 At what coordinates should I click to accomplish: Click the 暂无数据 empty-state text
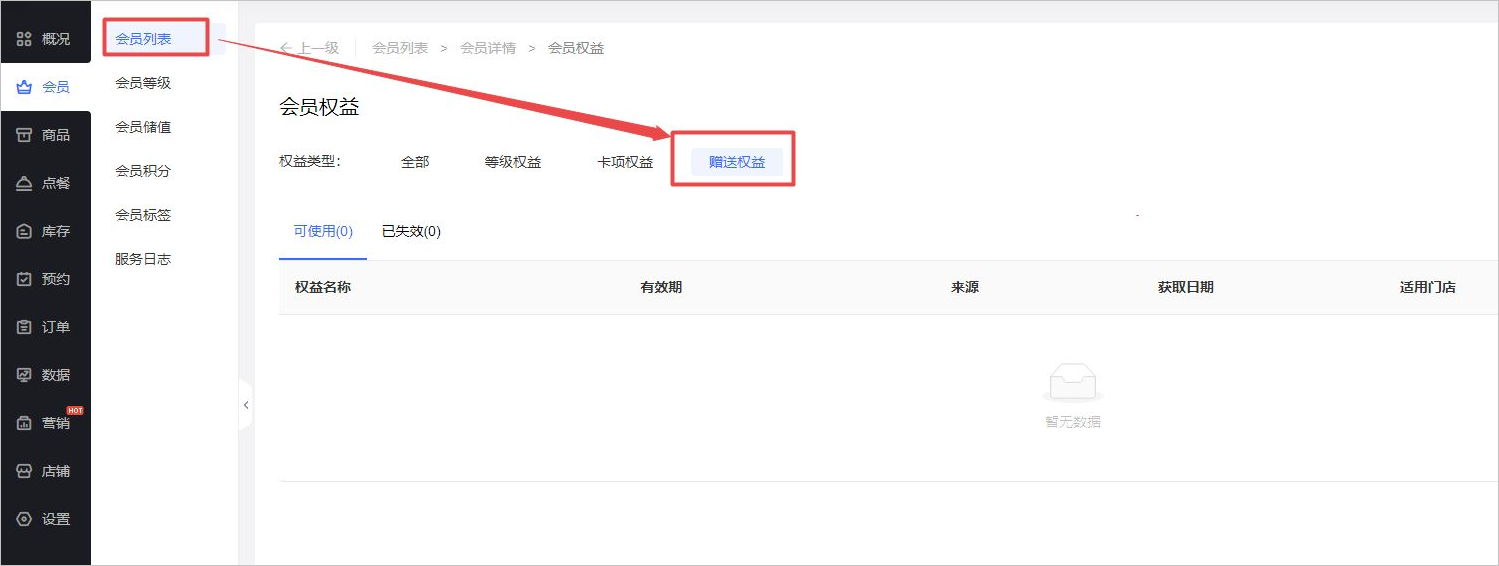pos(1073,422)
